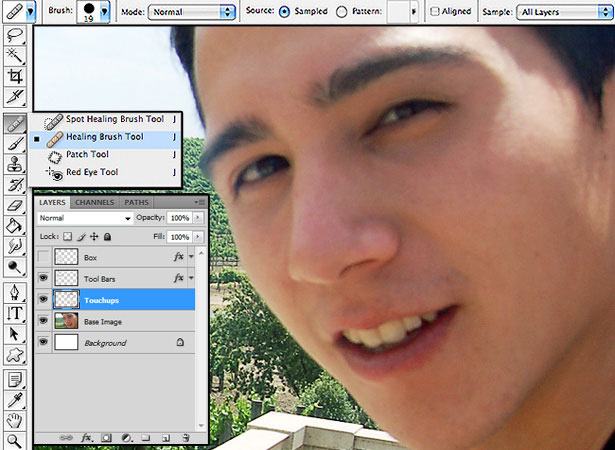The height and width of the screenshot is (450, 615).
Task: Select the Clone Stamp tool
Action: (x=15, y=164)
